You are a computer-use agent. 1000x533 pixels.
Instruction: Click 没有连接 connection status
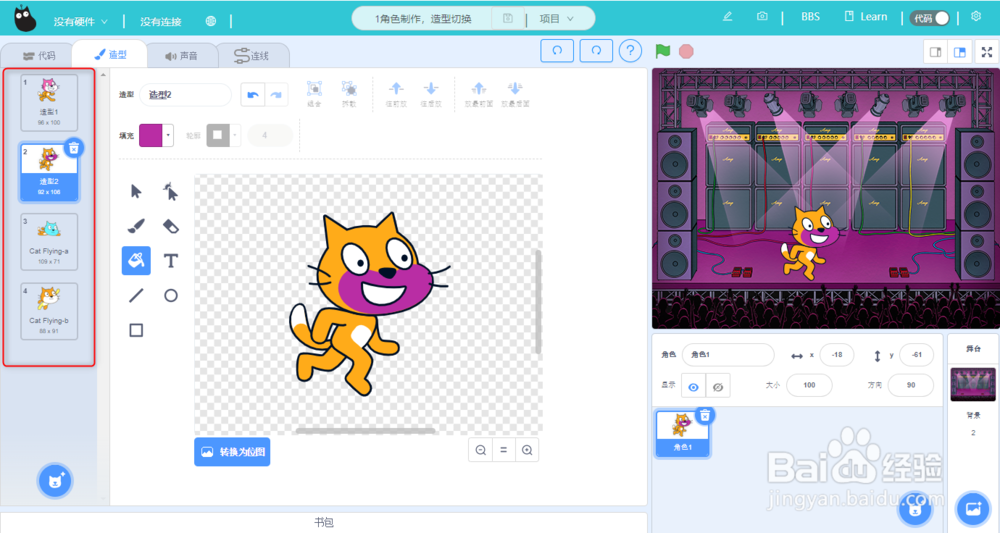[x=161, y=22]
